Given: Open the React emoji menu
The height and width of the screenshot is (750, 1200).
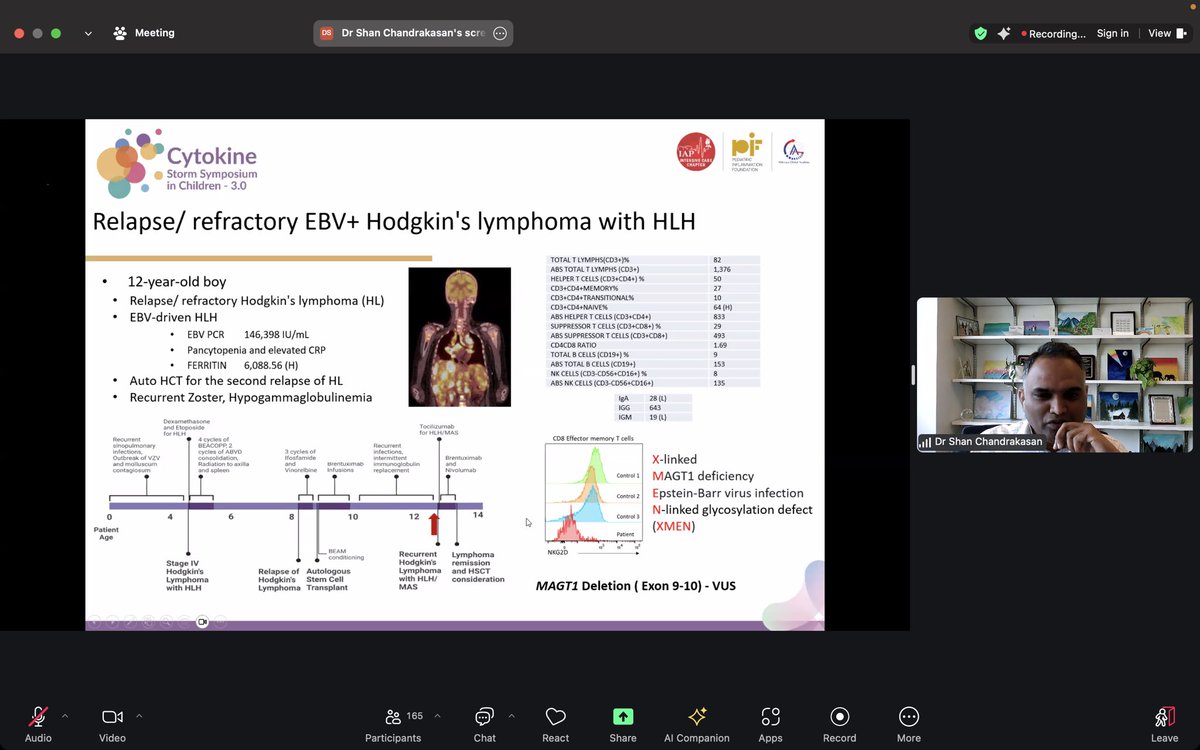Looking at the screenshot, I should (x=556, y=725).
